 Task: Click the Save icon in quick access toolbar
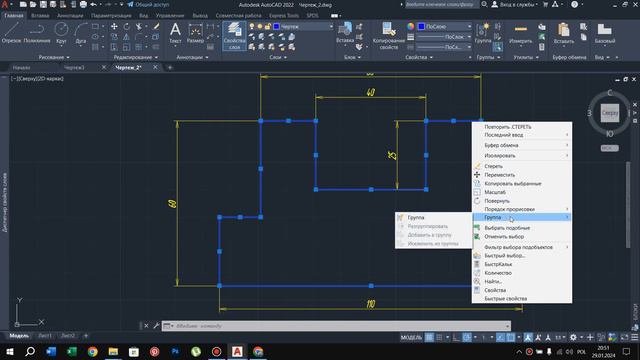(43, 4)
